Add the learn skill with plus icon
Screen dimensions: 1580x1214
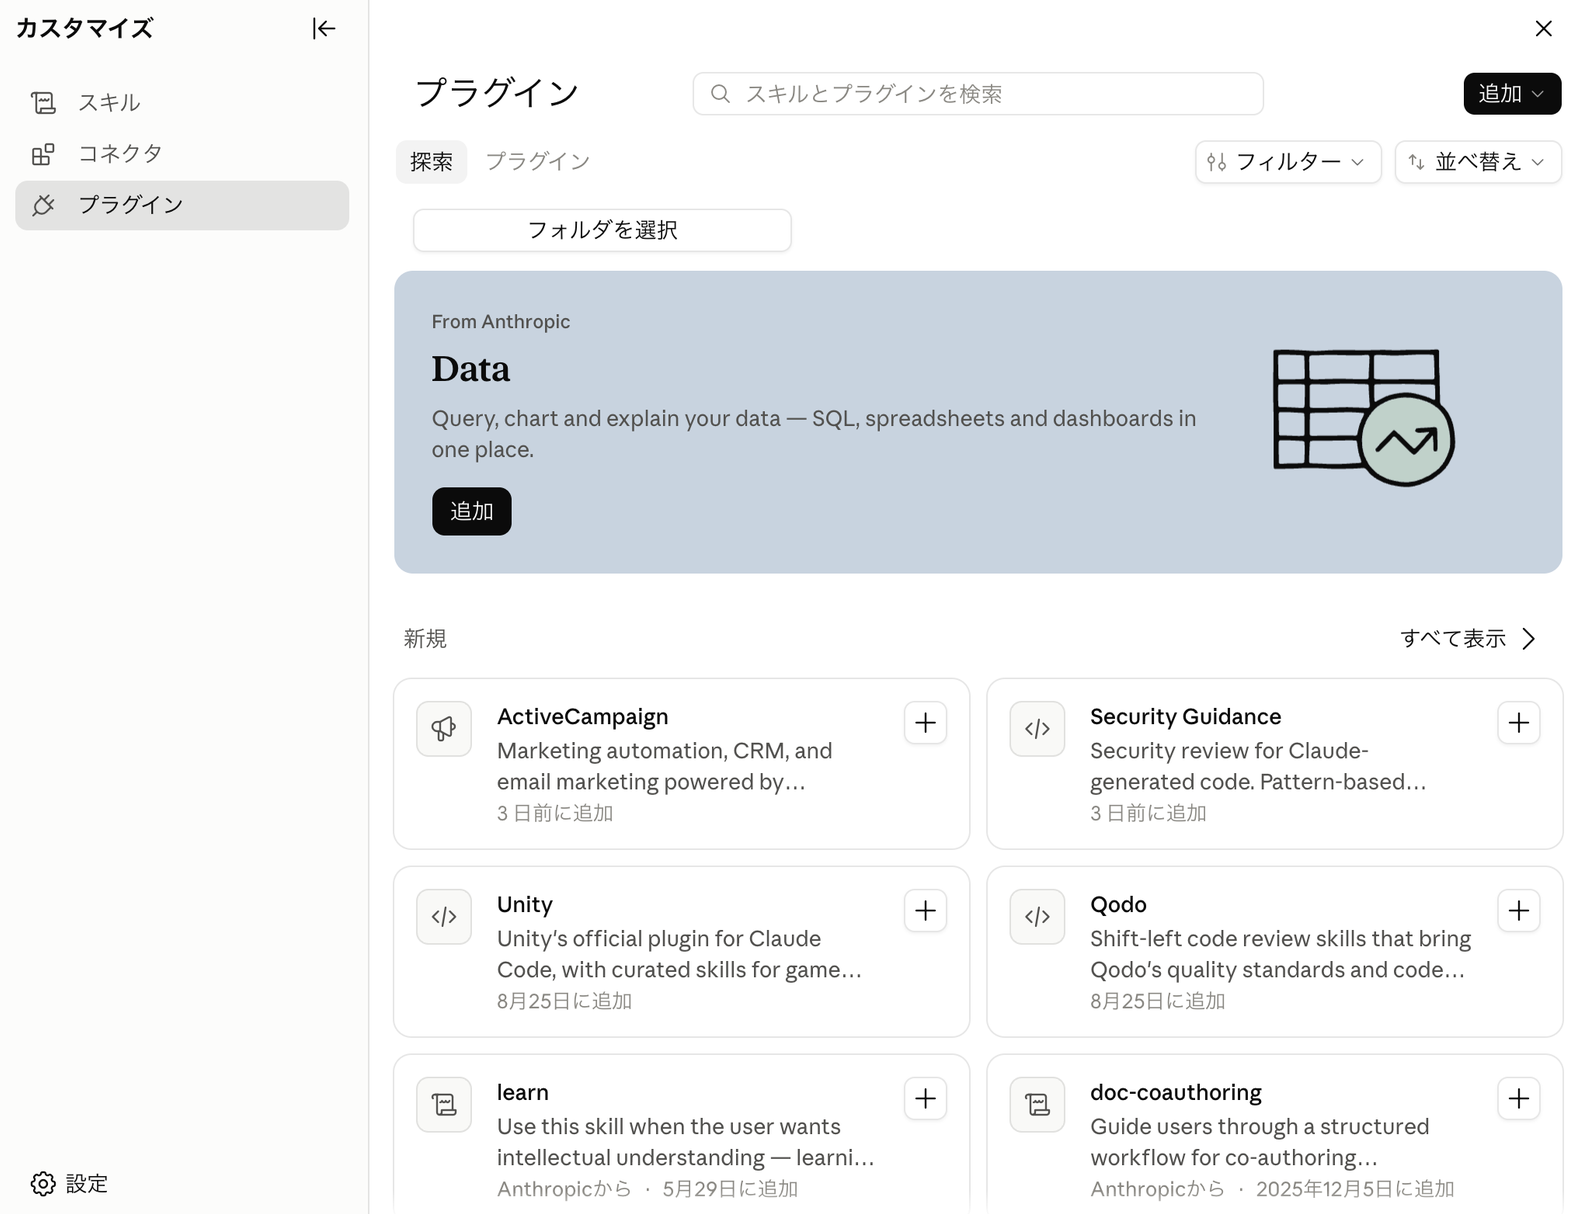click(x=926, y=1099)
